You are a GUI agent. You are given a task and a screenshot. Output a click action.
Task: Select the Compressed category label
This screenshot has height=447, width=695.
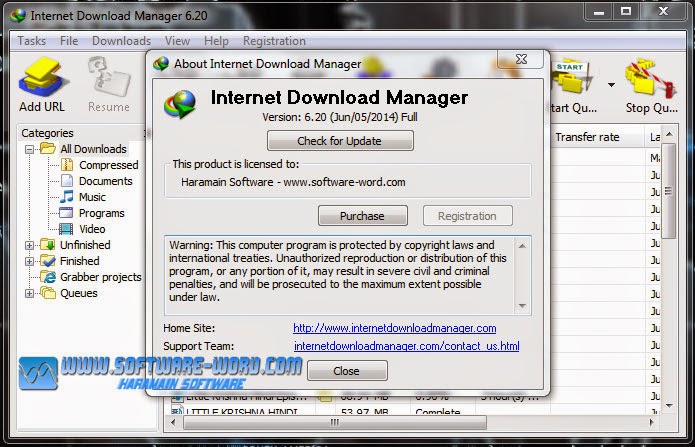109,165
